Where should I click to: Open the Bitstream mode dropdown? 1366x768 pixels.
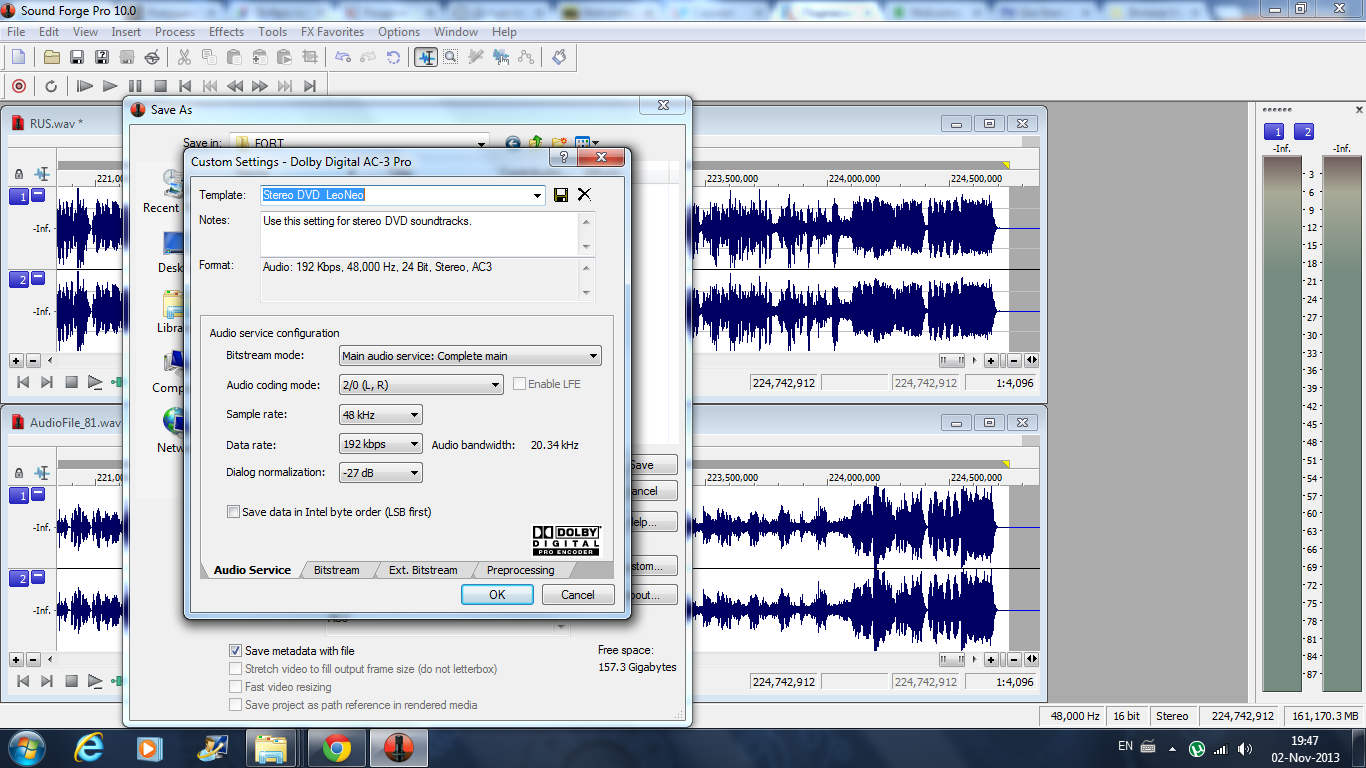[593, 355]
